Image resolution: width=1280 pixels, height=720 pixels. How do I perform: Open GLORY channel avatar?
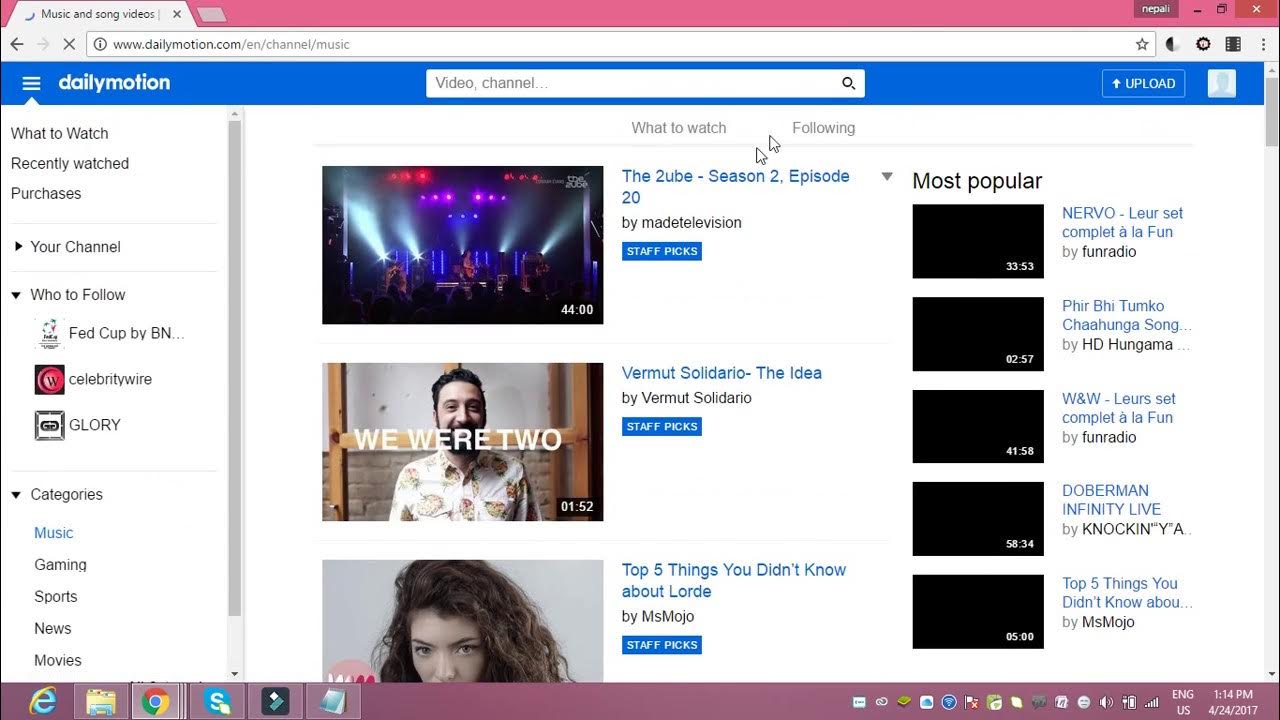pyautogui.click(x=49, y=425)
